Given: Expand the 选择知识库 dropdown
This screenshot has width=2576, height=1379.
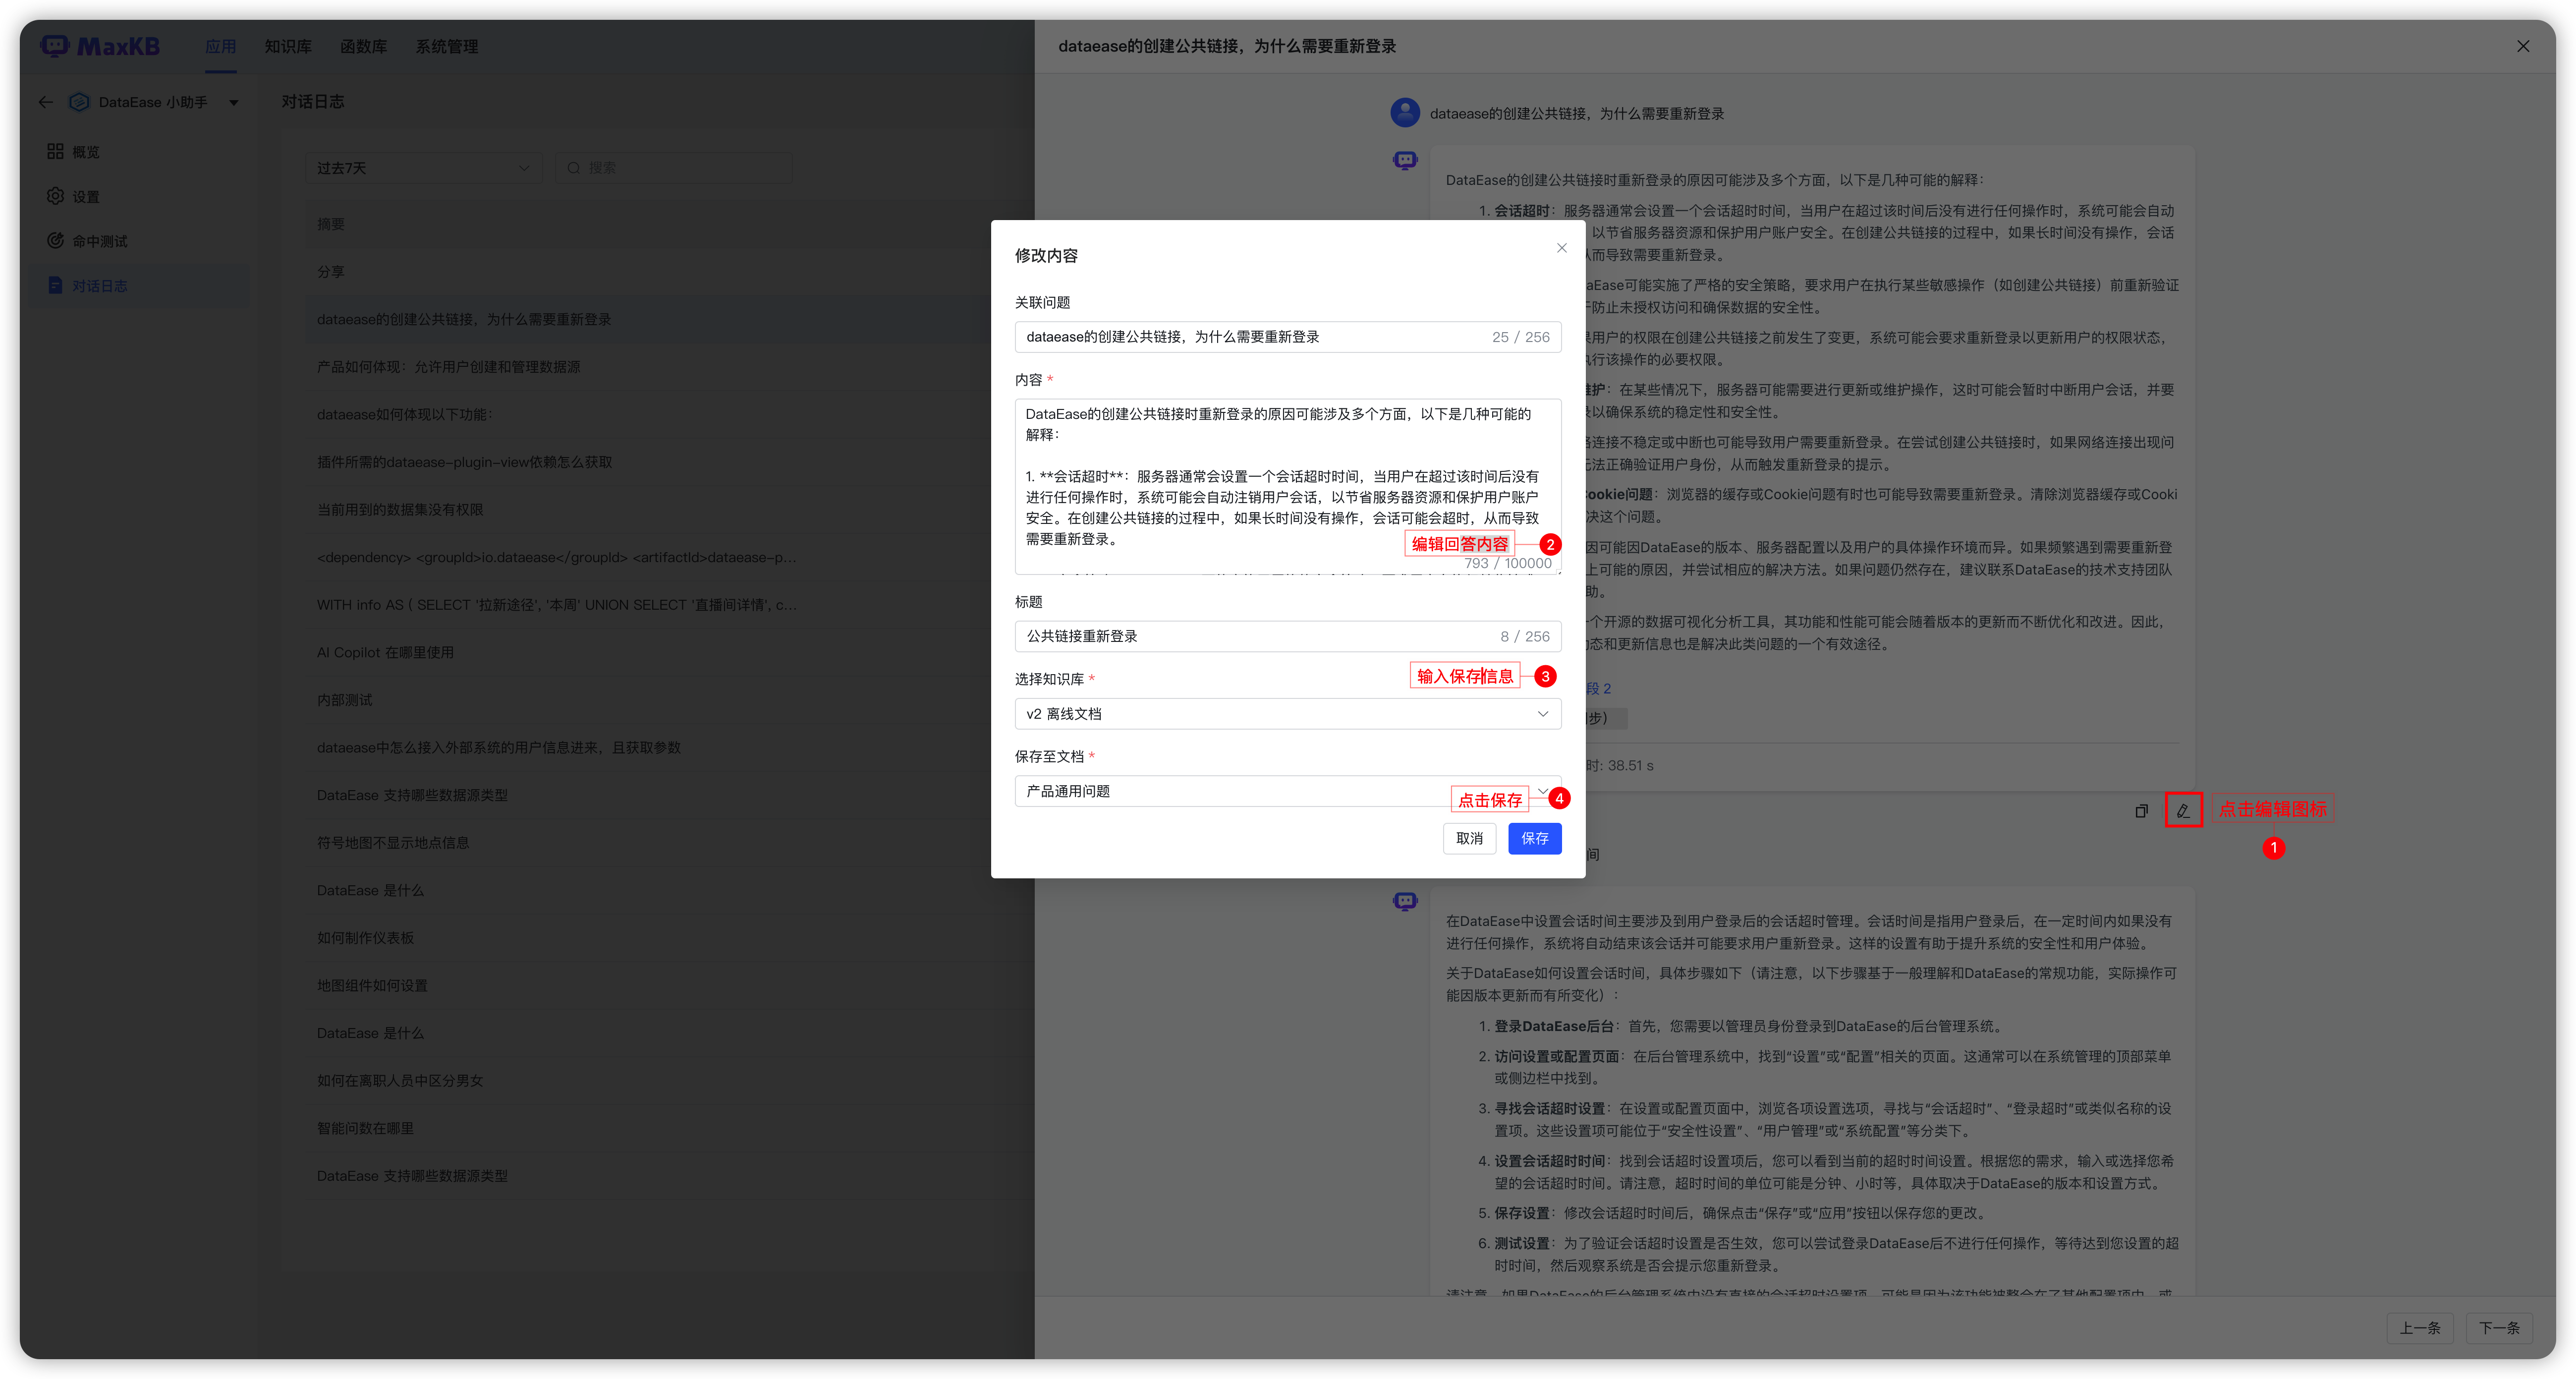Looking at the screenshot, I should coord(1287,713).
